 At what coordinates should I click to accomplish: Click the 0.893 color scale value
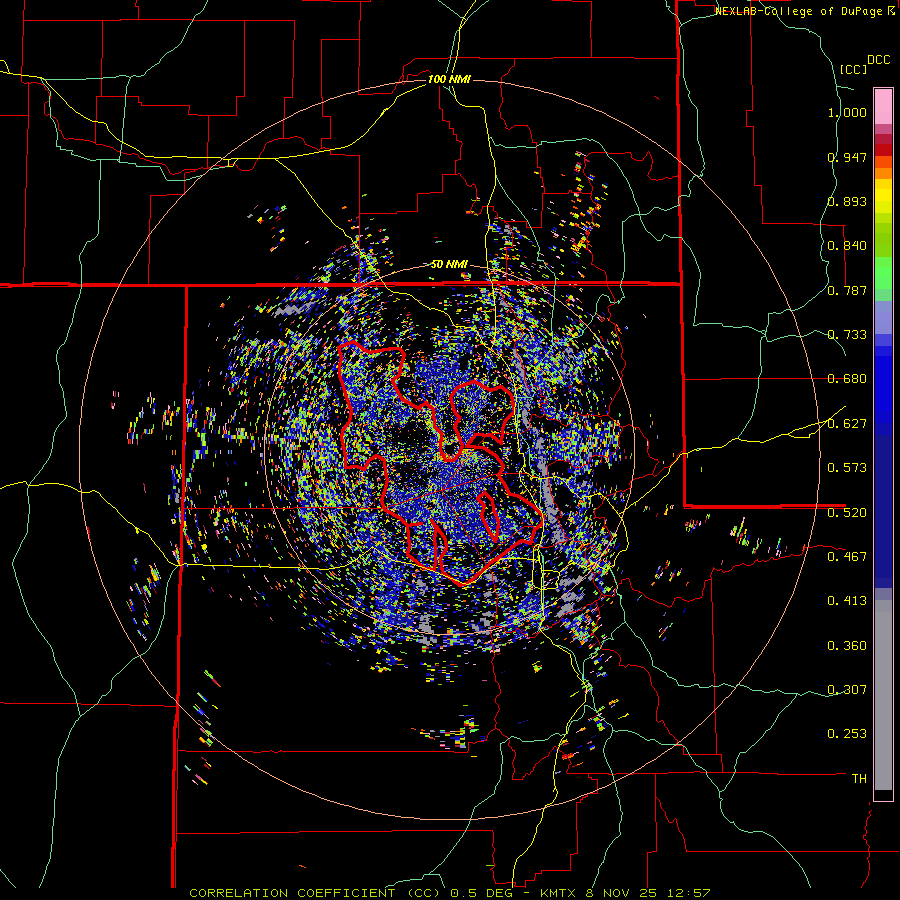click(847, 201)
